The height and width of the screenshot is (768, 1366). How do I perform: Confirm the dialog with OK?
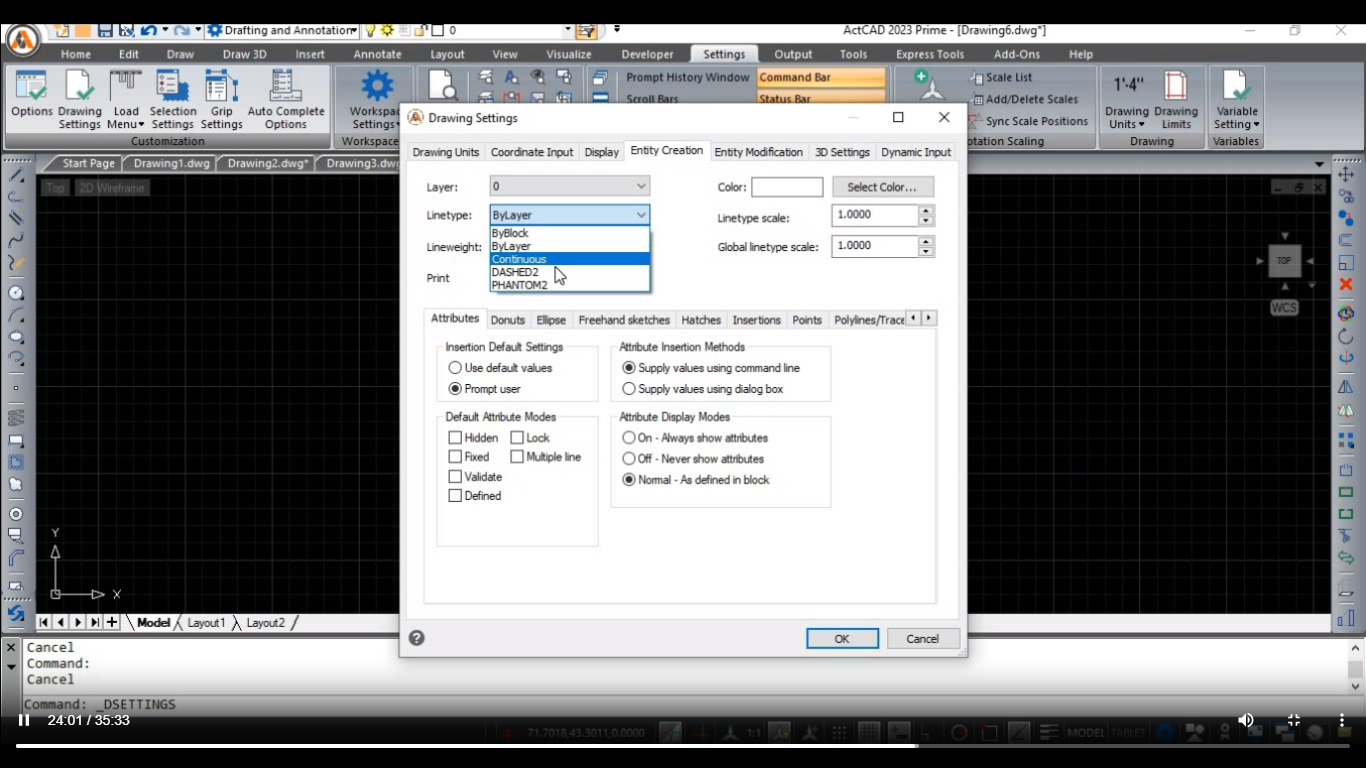[x=842, y=639]
